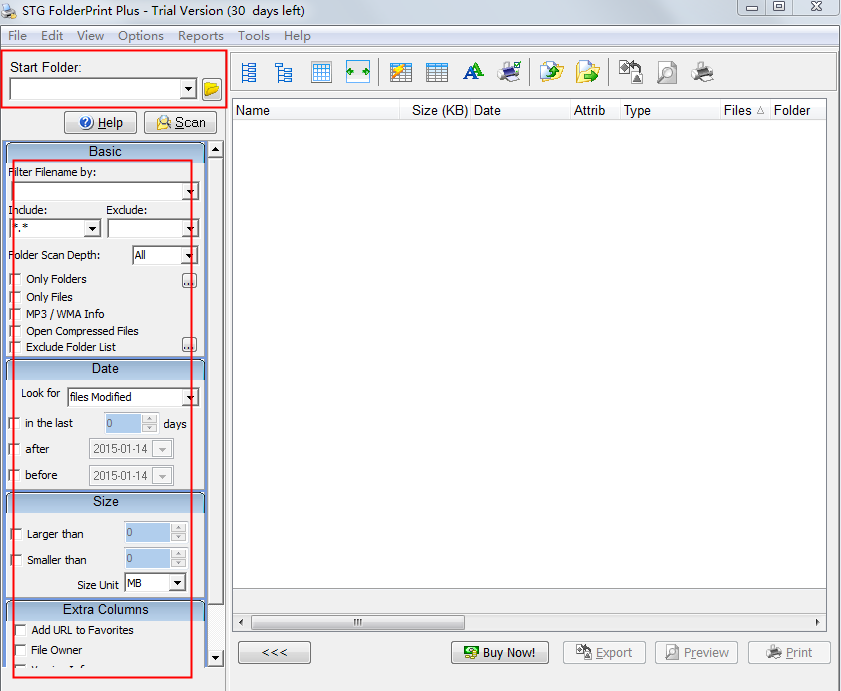The width and height of the screenshot is (841, 691).
Task: Check the 'after' date filter
Action: pos(14,449)
